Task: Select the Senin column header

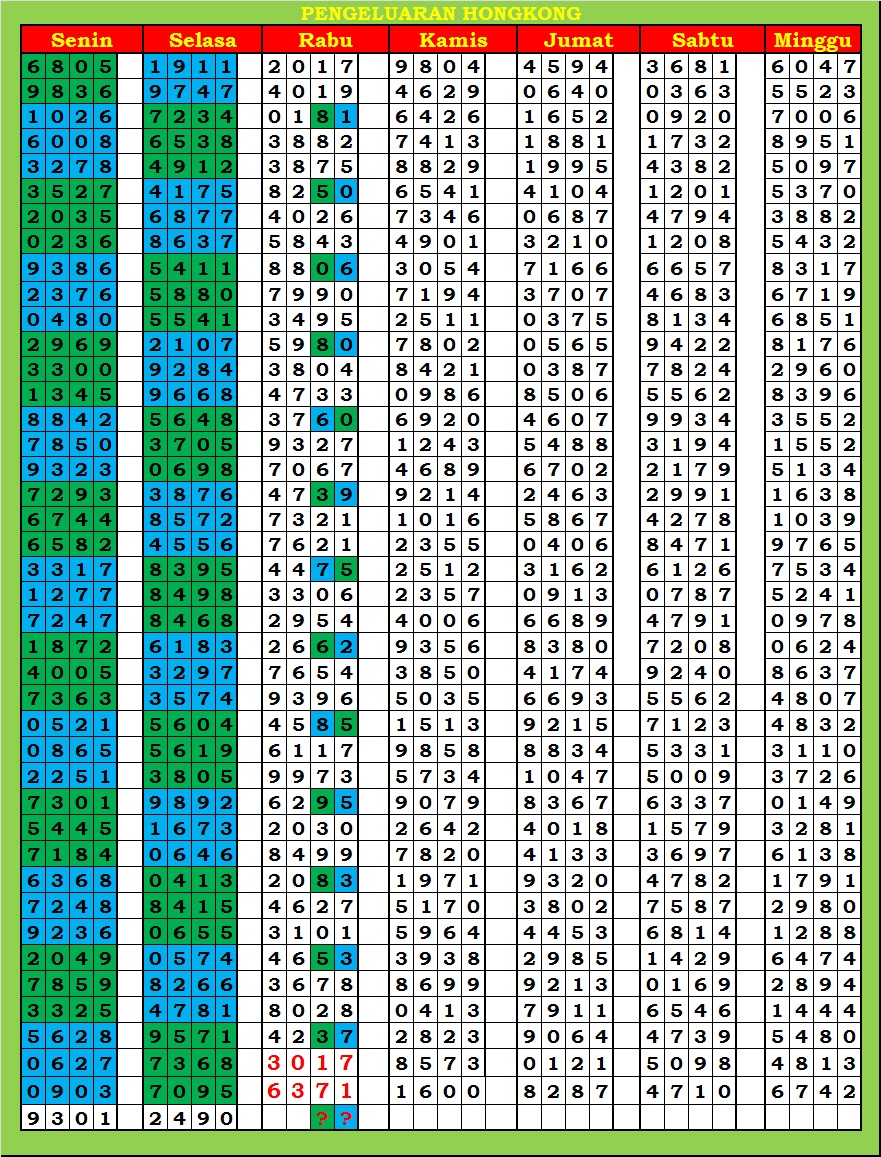Action: point(81,40)
